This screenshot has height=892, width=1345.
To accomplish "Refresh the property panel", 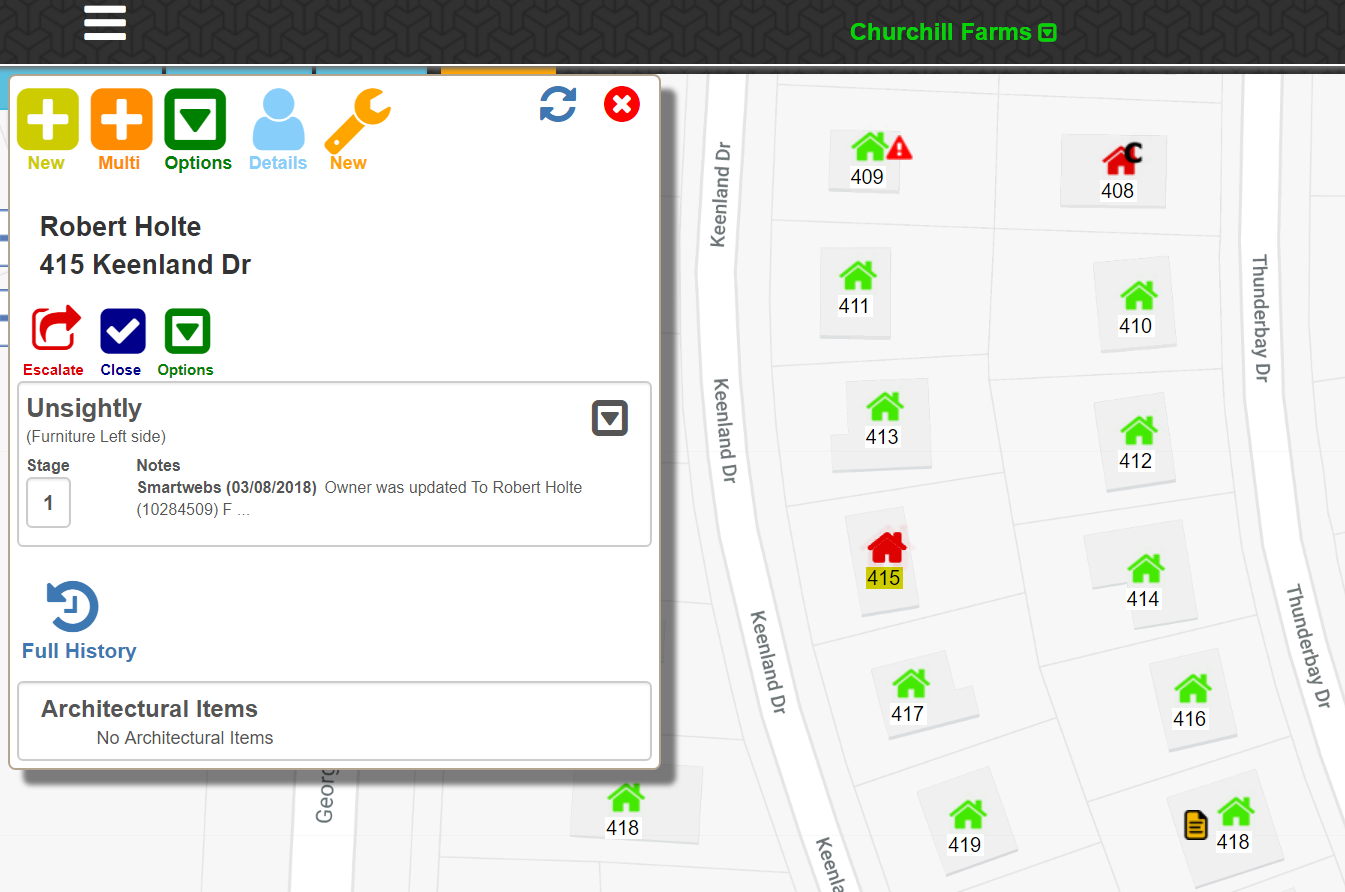I will (x=557, y=105).
